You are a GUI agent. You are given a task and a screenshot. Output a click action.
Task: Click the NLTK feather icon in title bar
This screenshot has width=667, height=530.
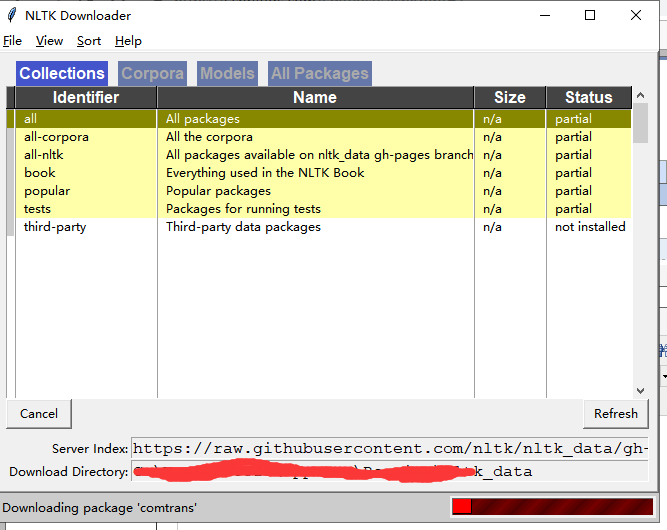click(12, 15)
